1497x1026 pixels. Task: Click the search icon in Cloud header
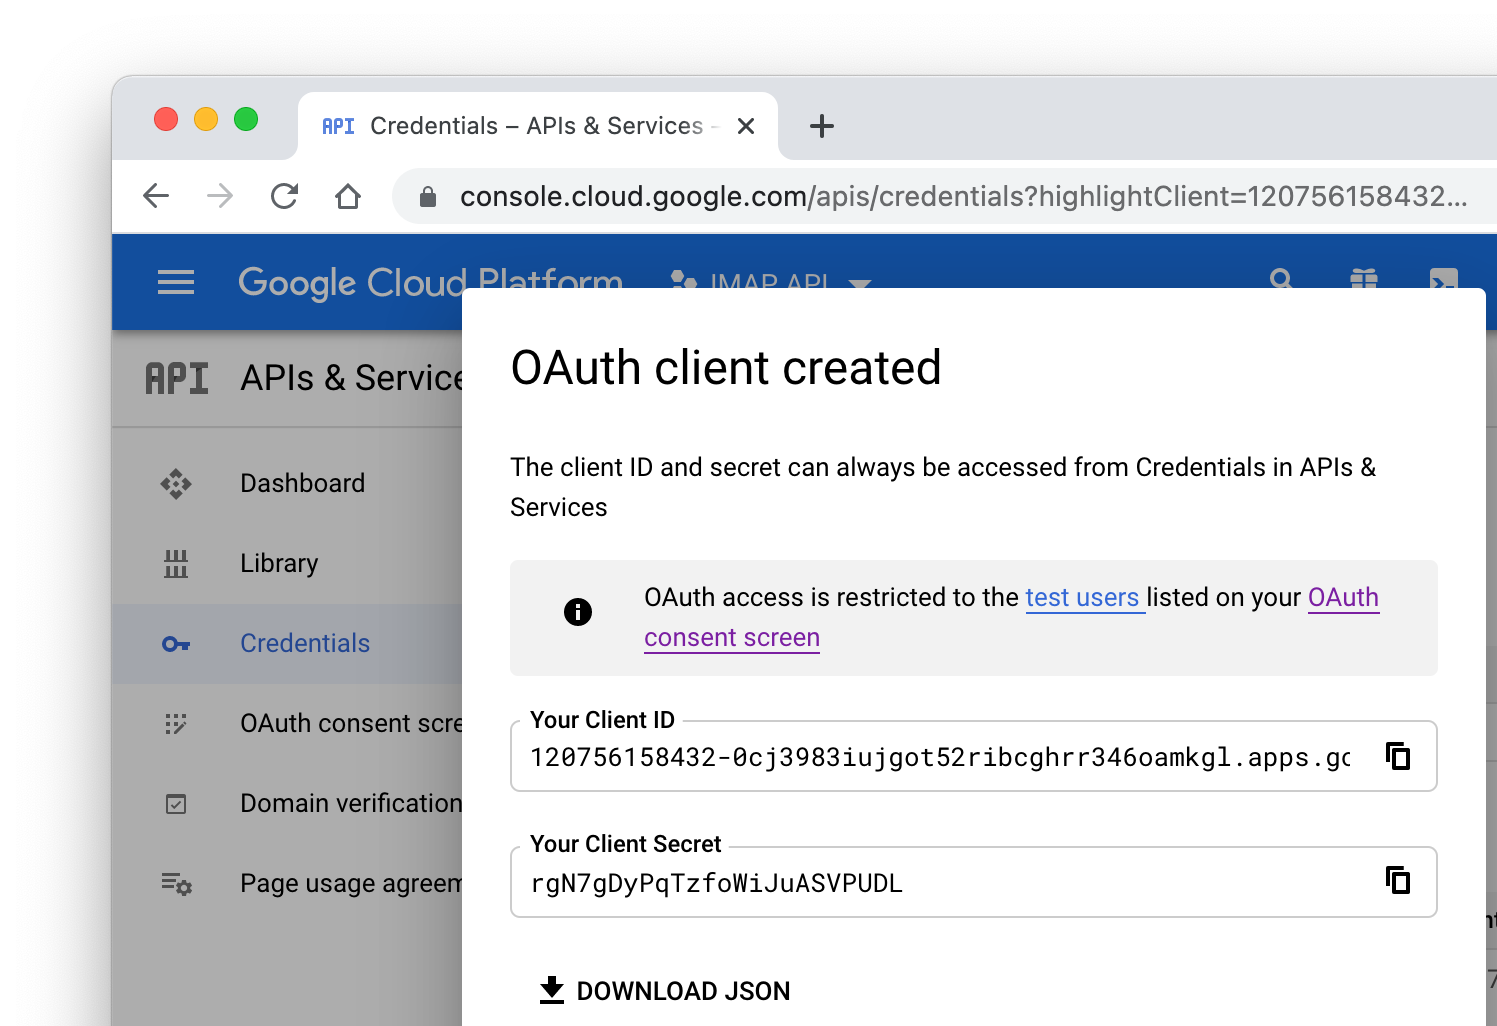(x=1281, y=280)
